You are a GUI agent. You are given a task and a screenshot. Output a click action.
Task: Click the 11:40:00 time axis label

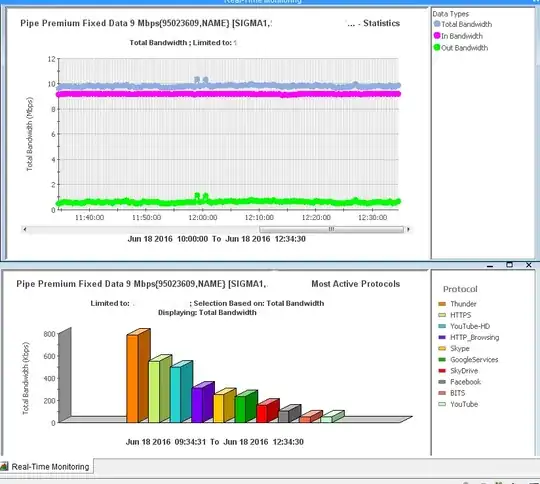(89, 217)
